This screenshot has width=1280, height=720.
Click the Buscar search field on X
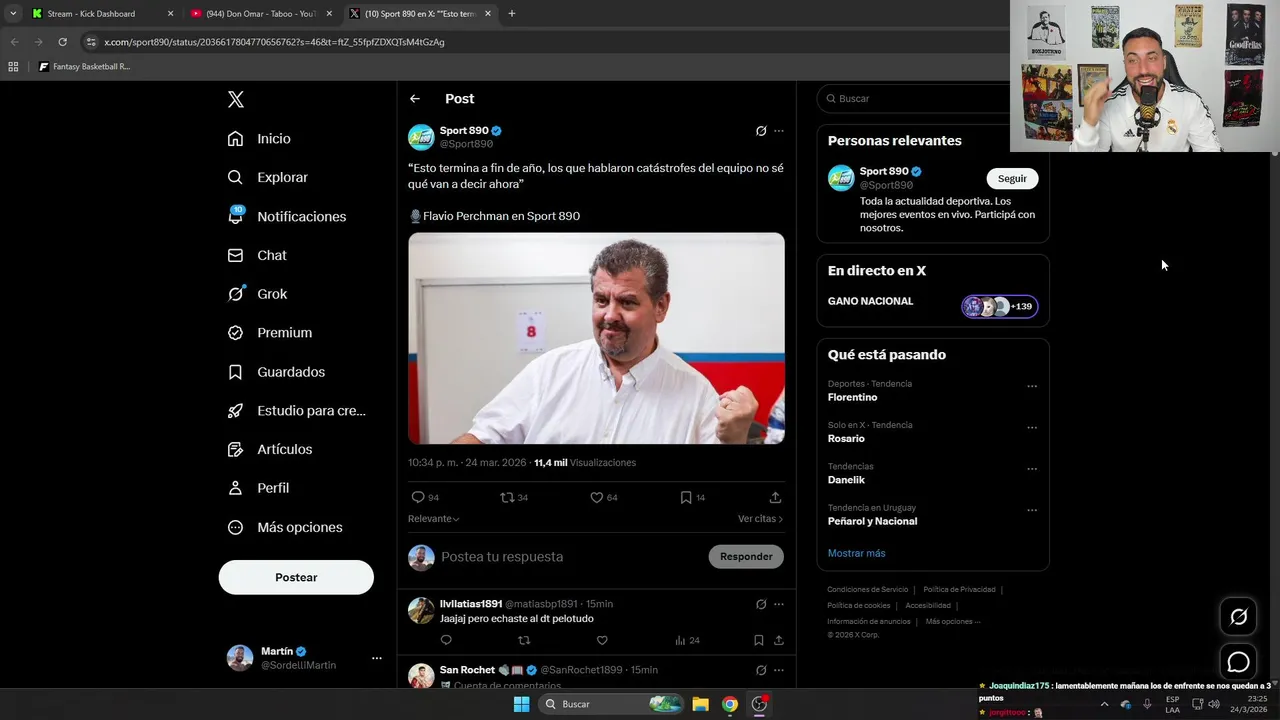pos(915,99)
